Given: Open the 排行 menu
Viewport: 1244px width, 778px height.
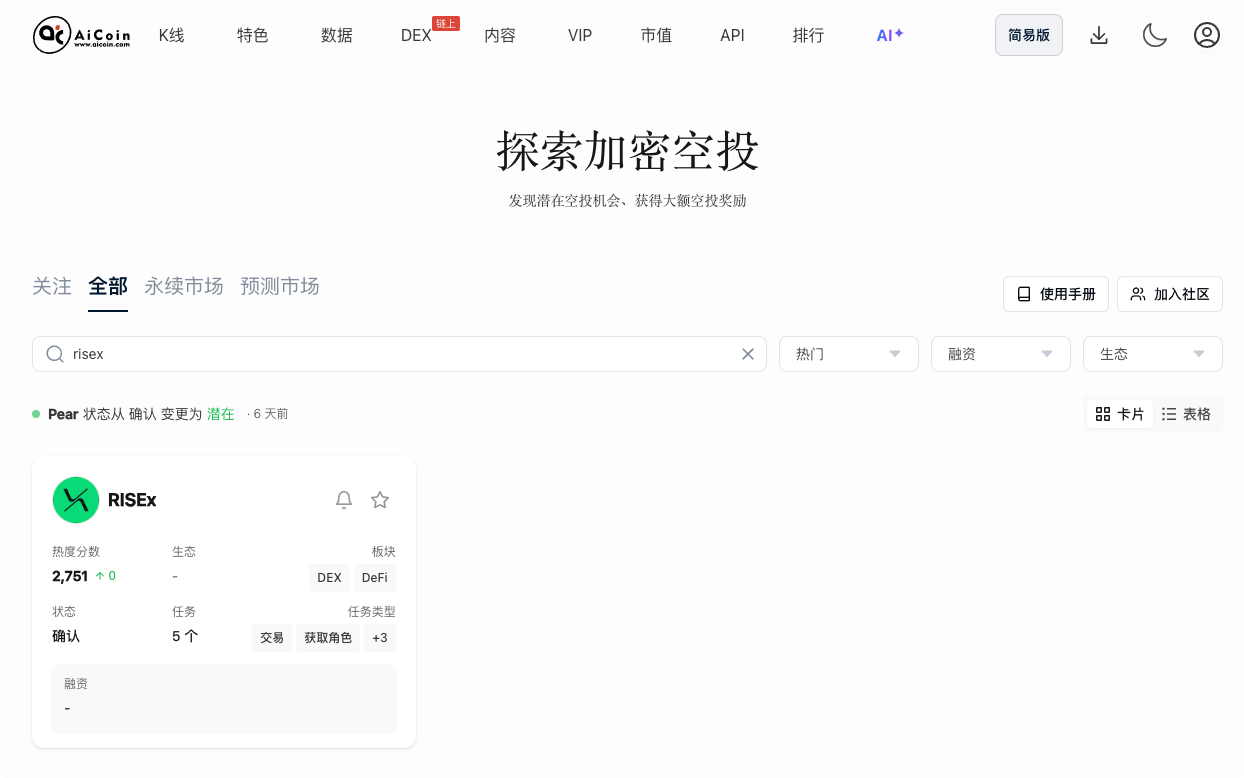Looking at the screenshot, I should (808, 35).
